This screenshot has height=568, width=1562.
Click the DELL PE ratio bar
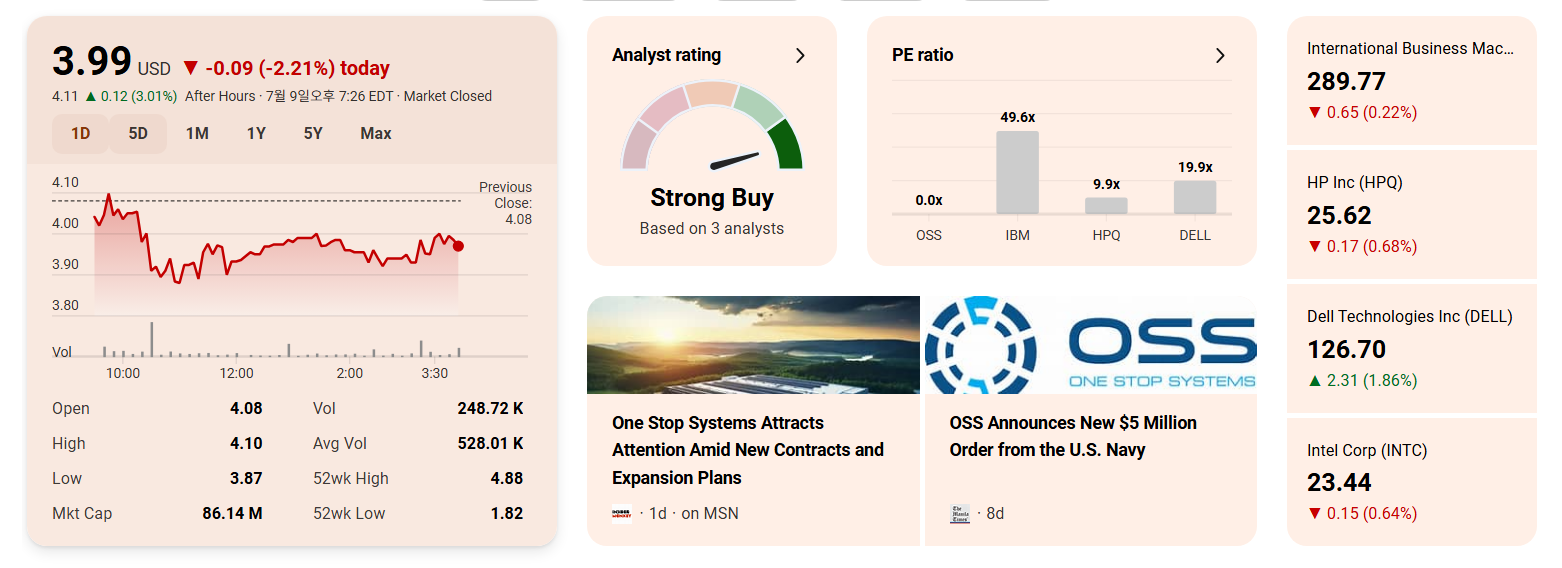coord(1195,197)
